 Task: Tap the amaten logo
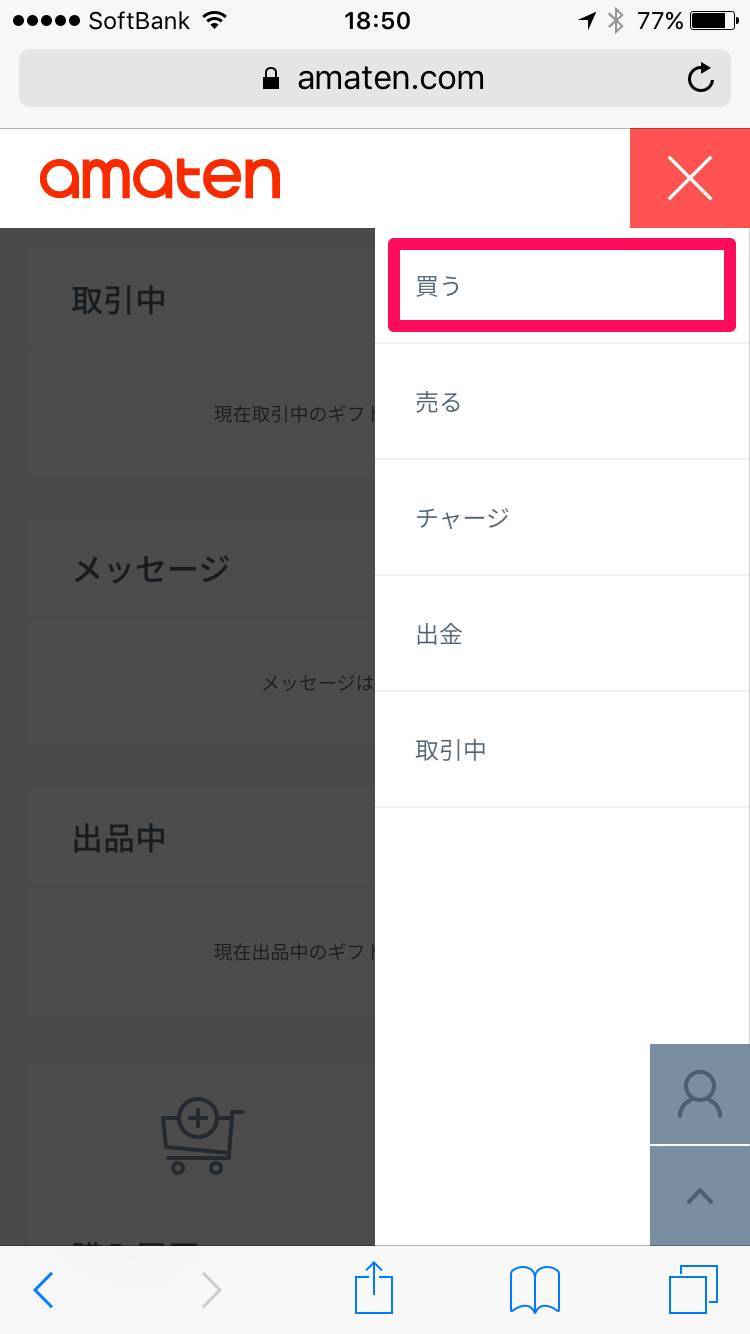[x=160, y=177]
